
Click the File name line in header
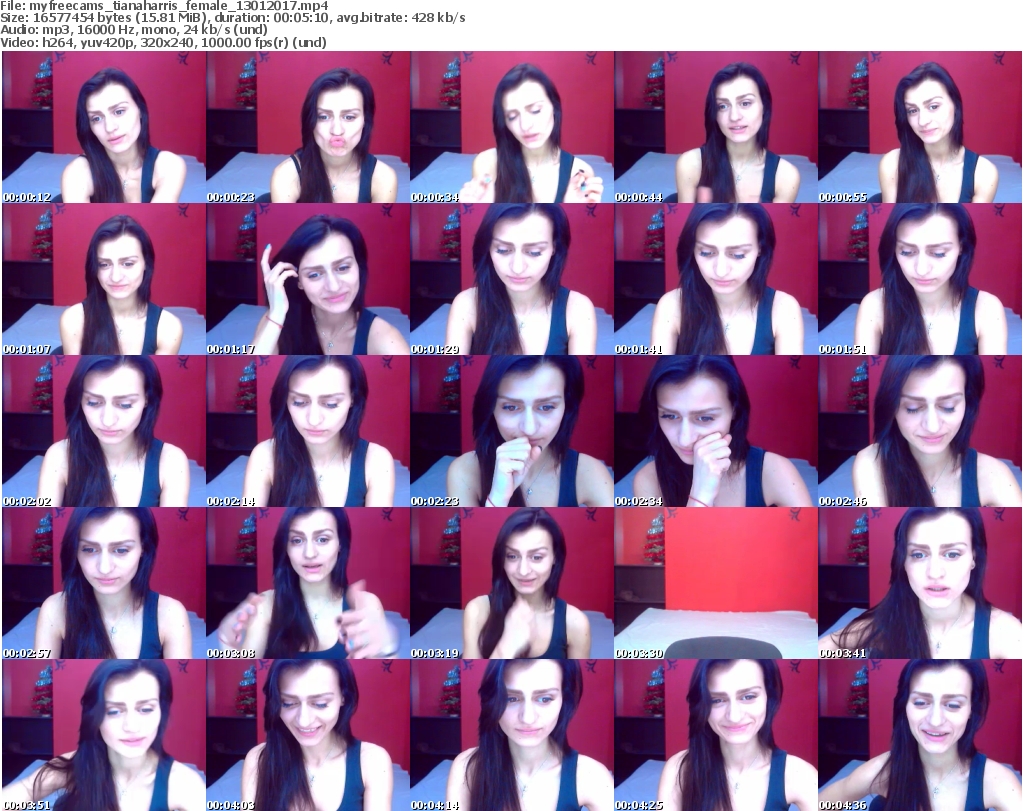click(164, 6)
